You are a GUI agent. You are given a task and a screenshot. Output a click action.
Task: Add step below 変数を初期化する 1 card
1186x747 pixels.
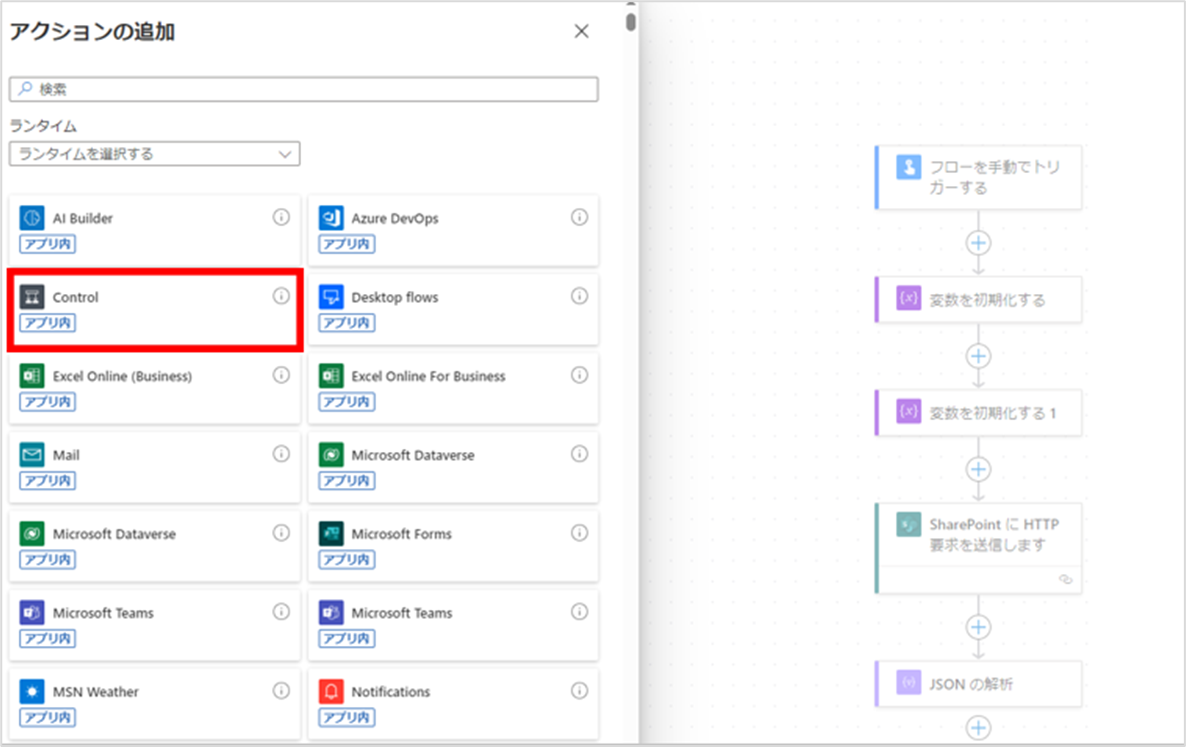pyautogui.click(x=979, y=470)
